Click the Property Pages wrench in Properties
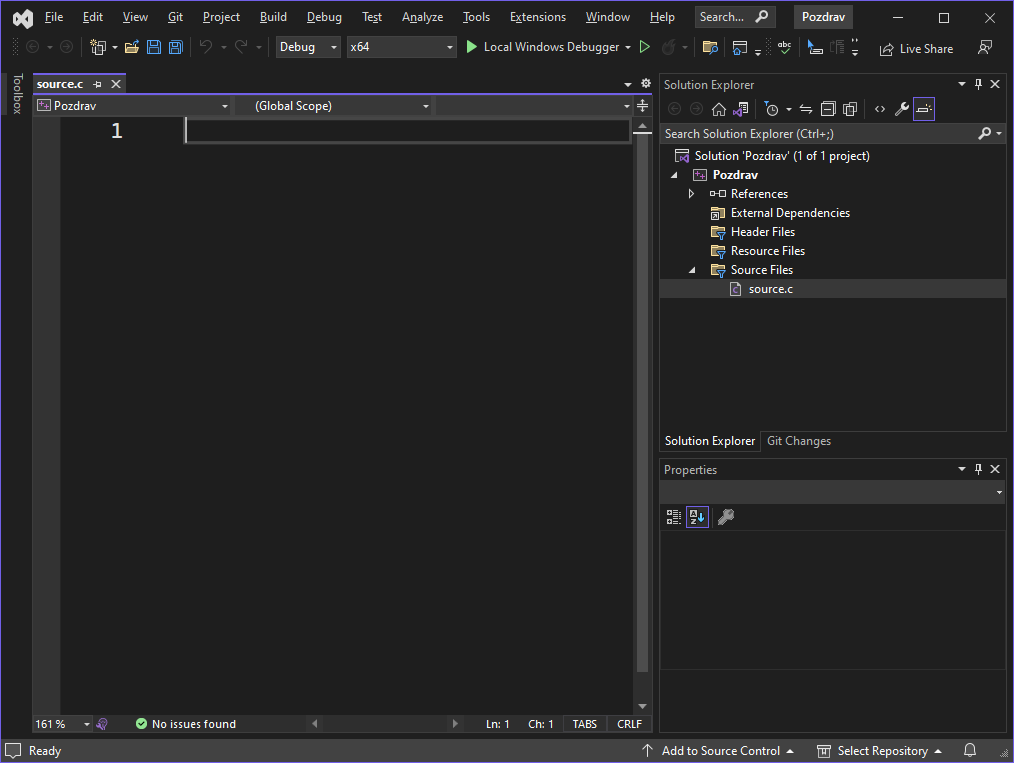This screenshot has width=1014, height=763. pos(726,517)
